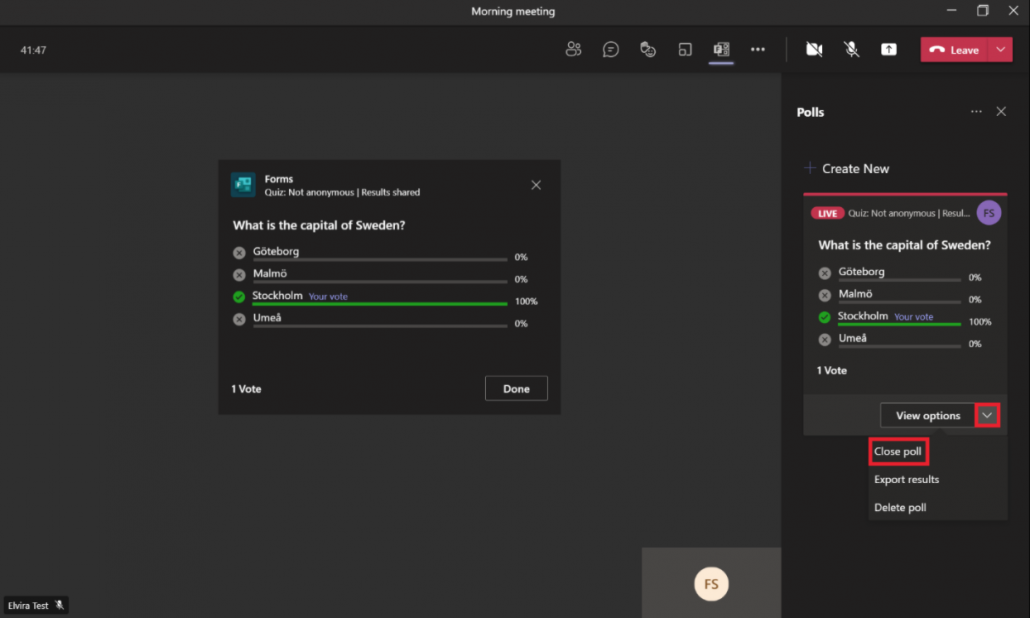
Task: Click "1 Vote" text in Polls panel
Action: (832, 370)
